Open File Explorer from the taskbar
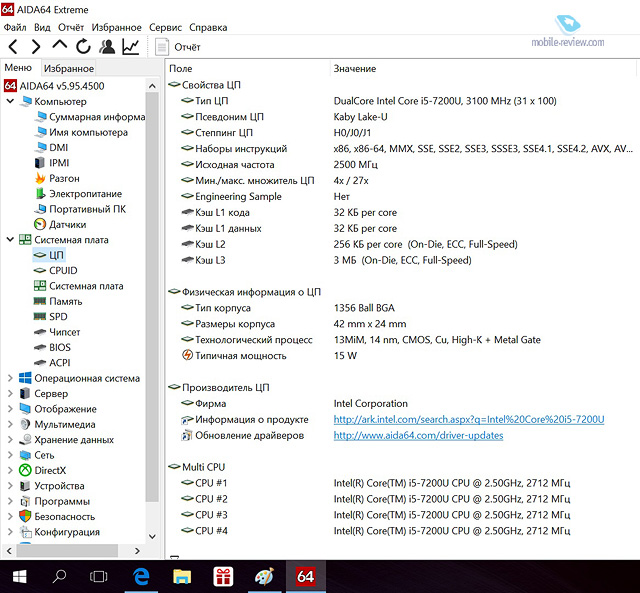Image resolution: width=640 pixels, height=593 pixels. pos(182,576)
